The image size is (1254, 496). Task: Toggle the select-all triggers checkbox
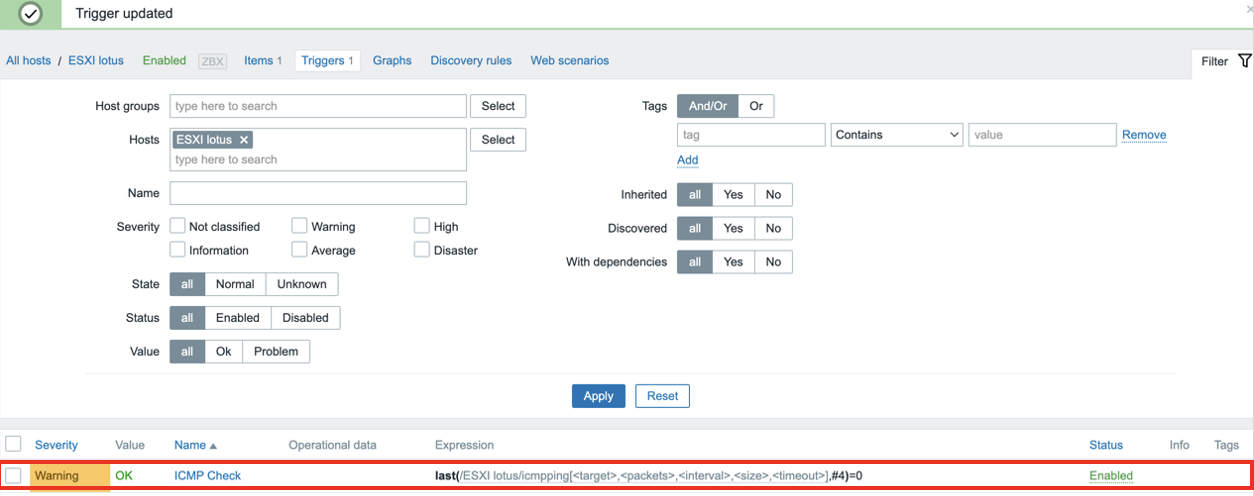click(x=14, y=444)
